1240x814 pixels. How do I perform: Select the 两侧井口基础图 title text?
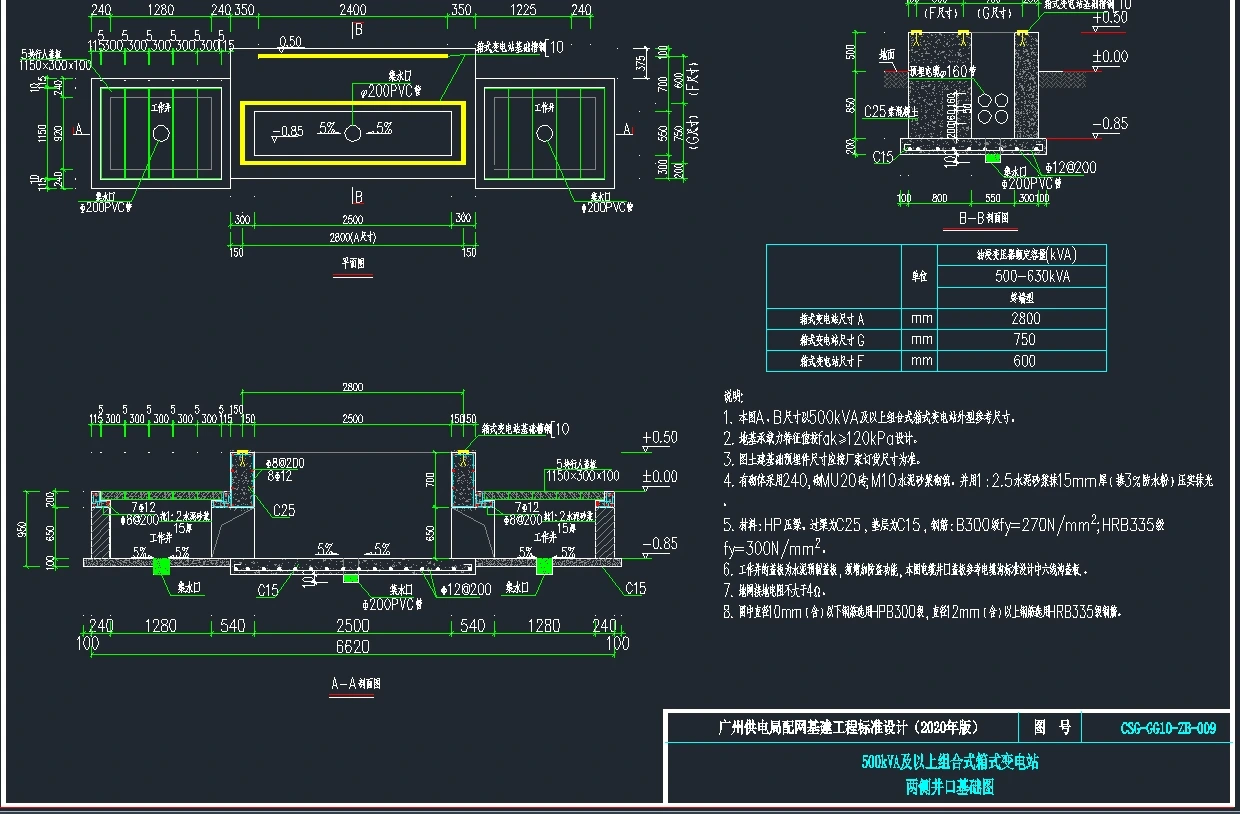(x=950, y=787)
